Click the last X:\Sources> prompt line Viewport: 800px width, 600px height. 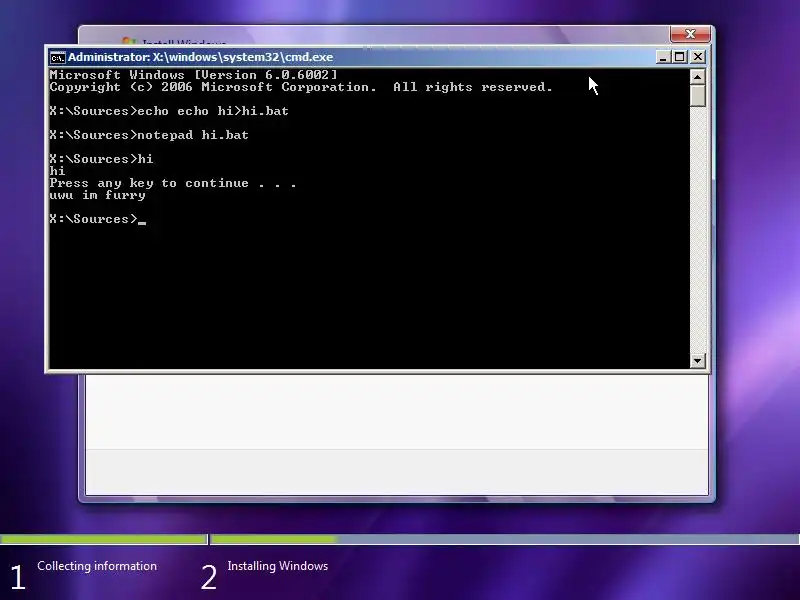pyautogui.click(x=97, y=219)
